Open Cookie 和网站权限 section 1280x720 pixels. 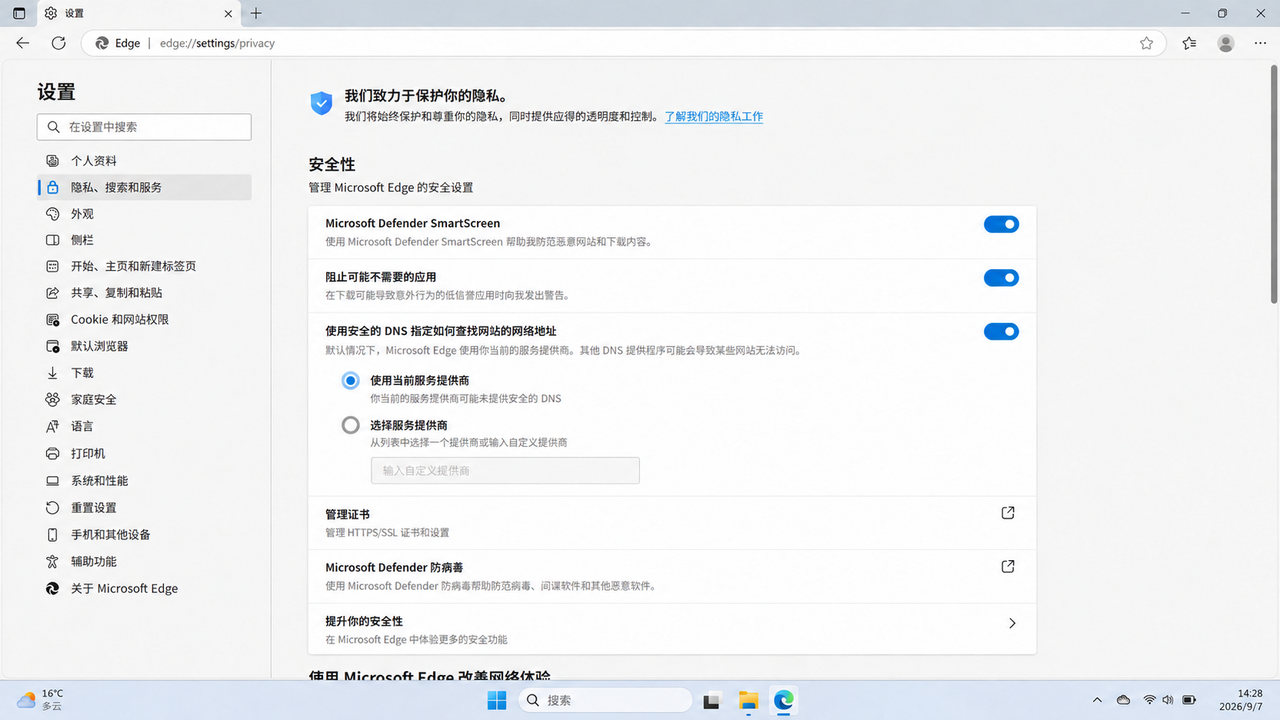pos(144,320)
